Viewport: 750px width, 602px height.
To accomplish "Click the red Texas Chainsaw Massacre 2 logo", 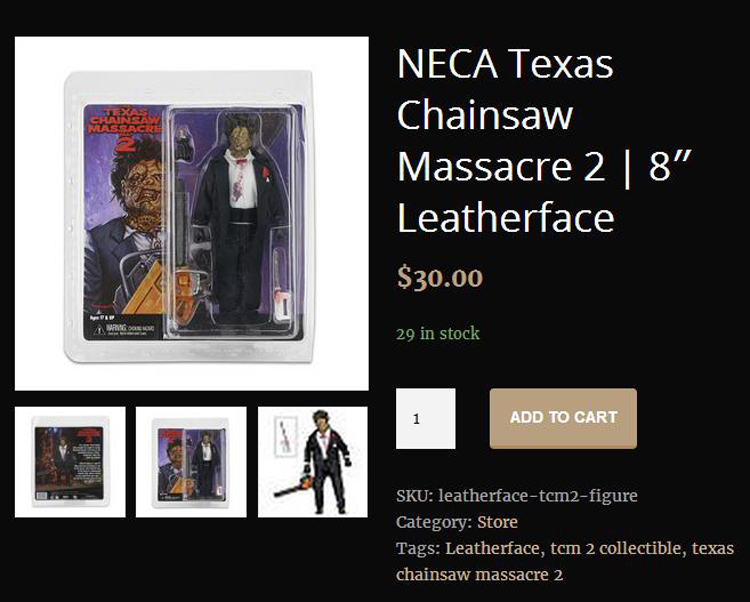I will point(125,127).
